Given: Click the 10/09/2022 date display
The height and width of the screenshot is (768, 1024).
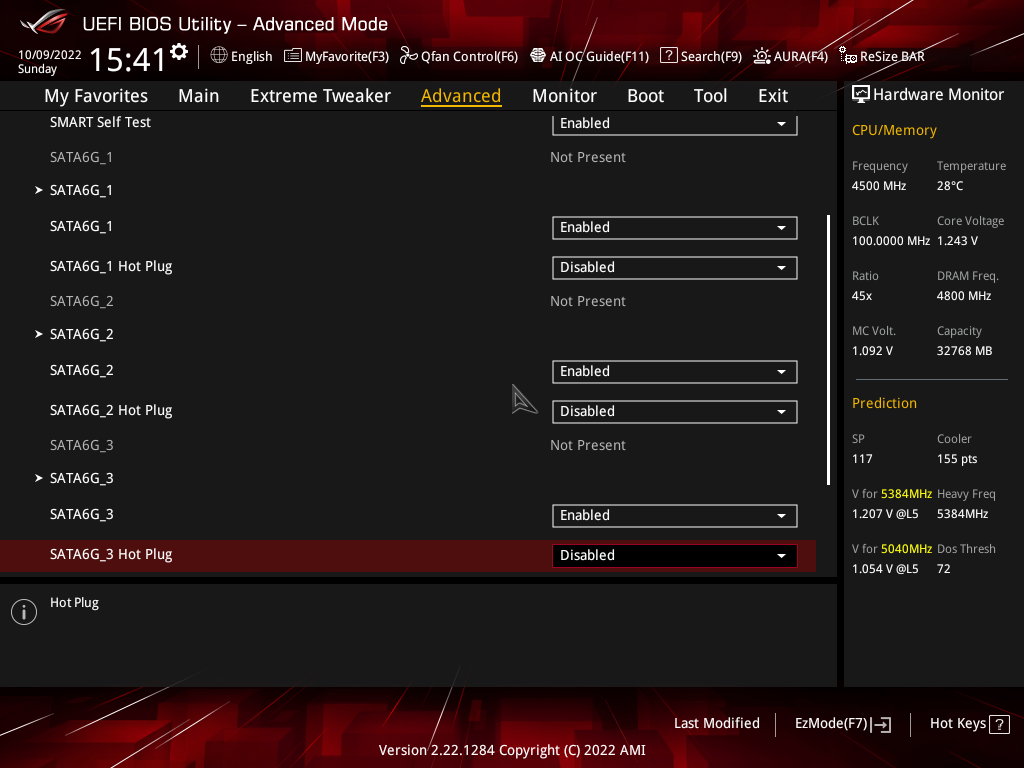Looking at the screenshot, I should 50,55.
